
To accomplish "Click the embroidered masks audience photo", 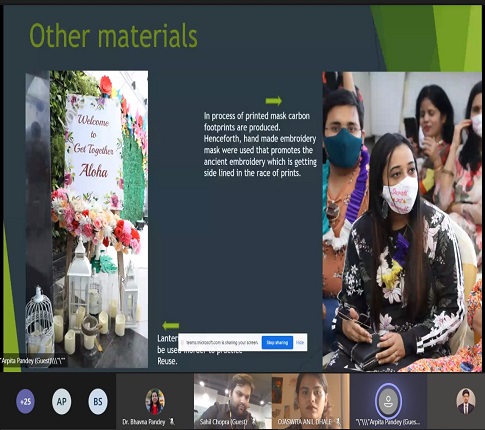I will 402,222.
